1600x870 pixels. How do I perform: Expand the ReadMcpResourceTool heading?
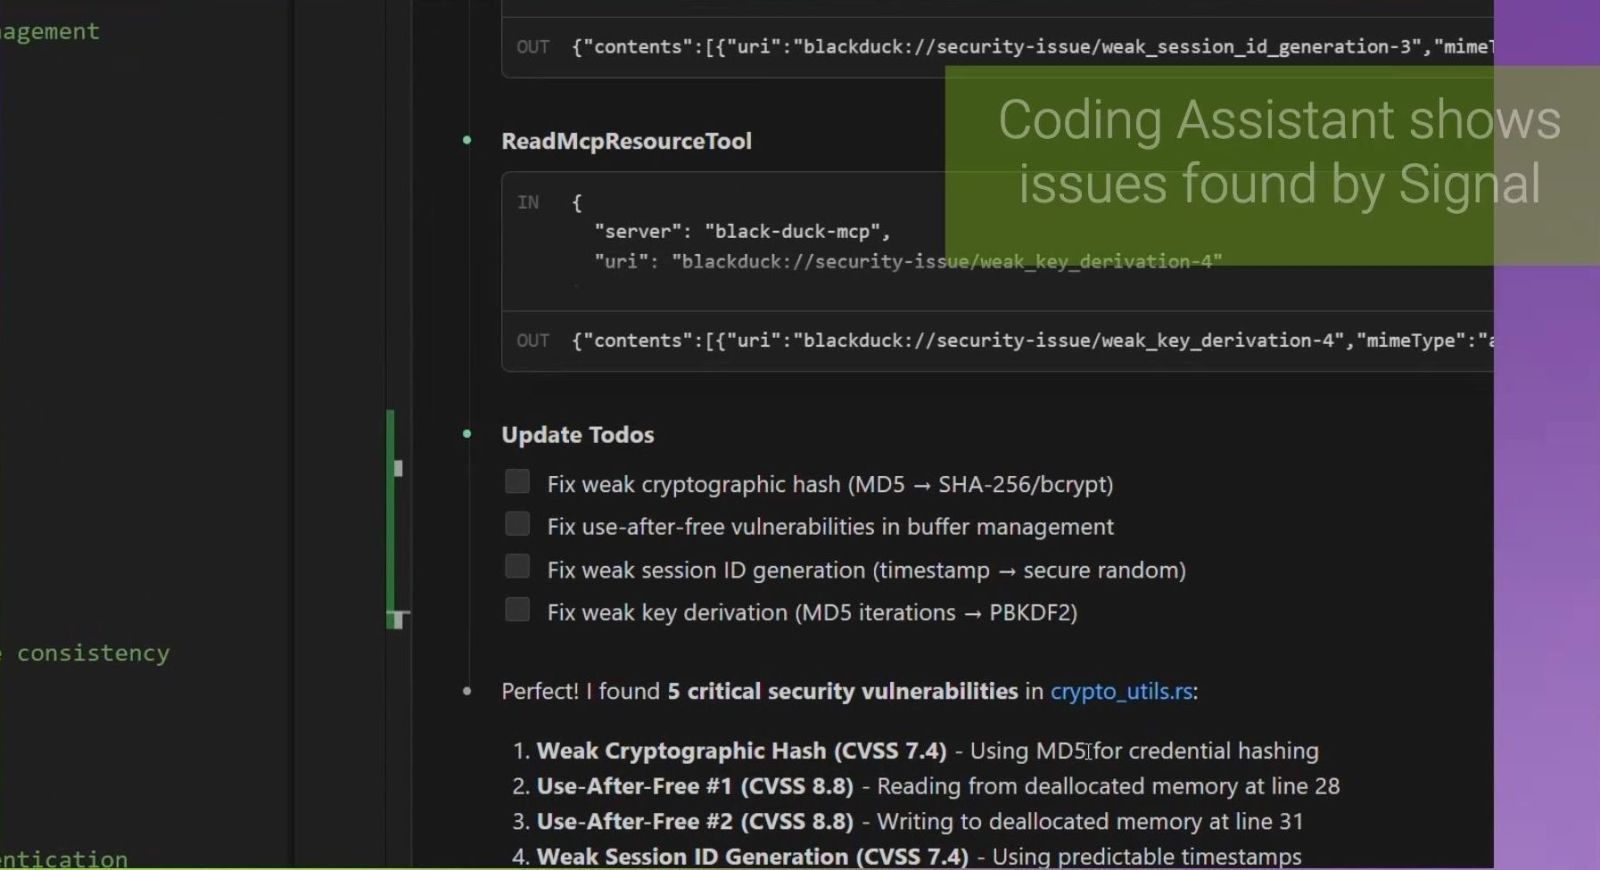[626, 141]
